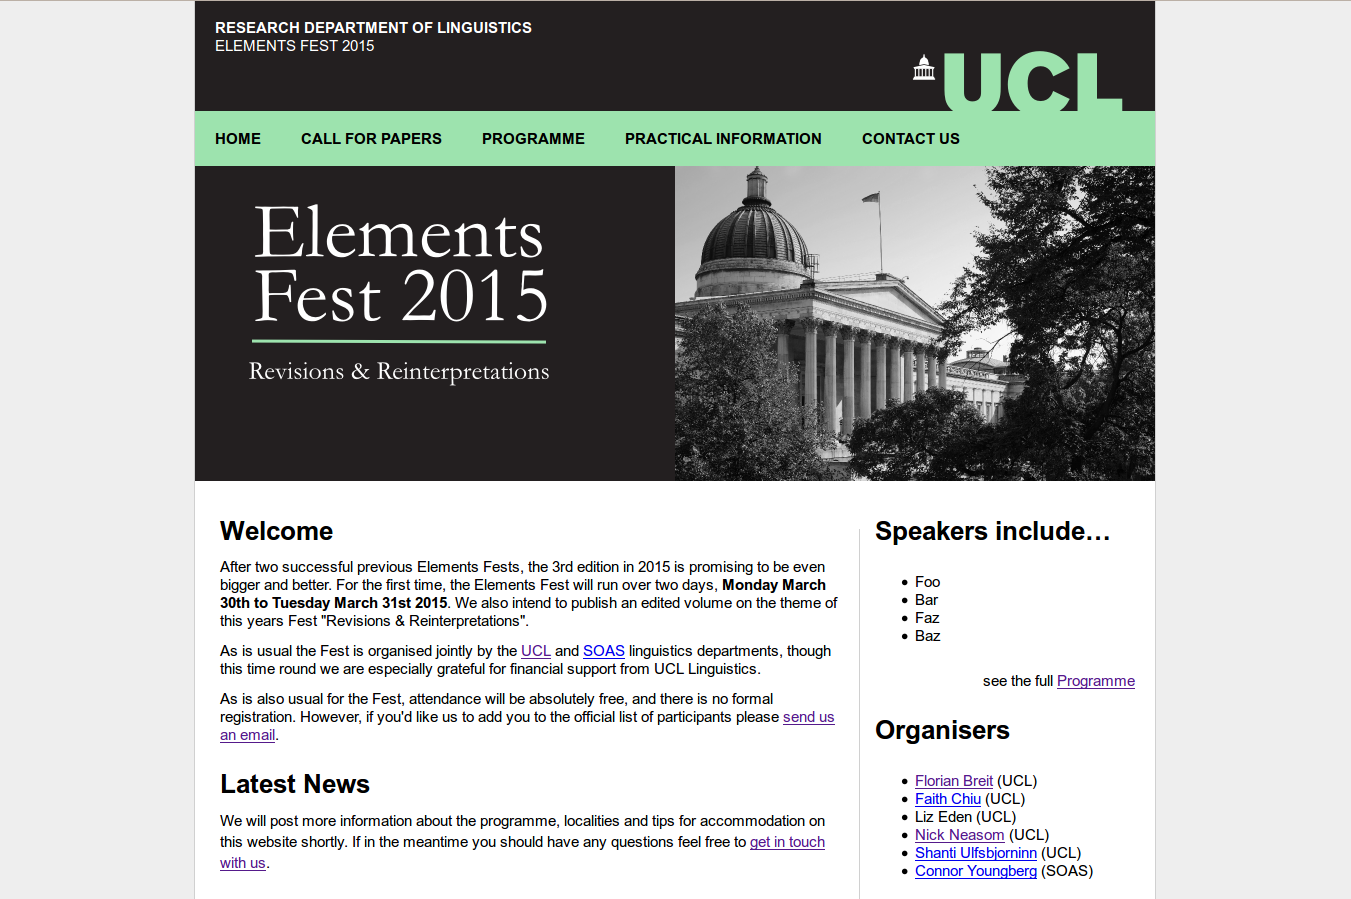Click the 'Speakers include…' heading
Image resolution: width=1351 pixels, height=899 pixels.
(993, 531)
